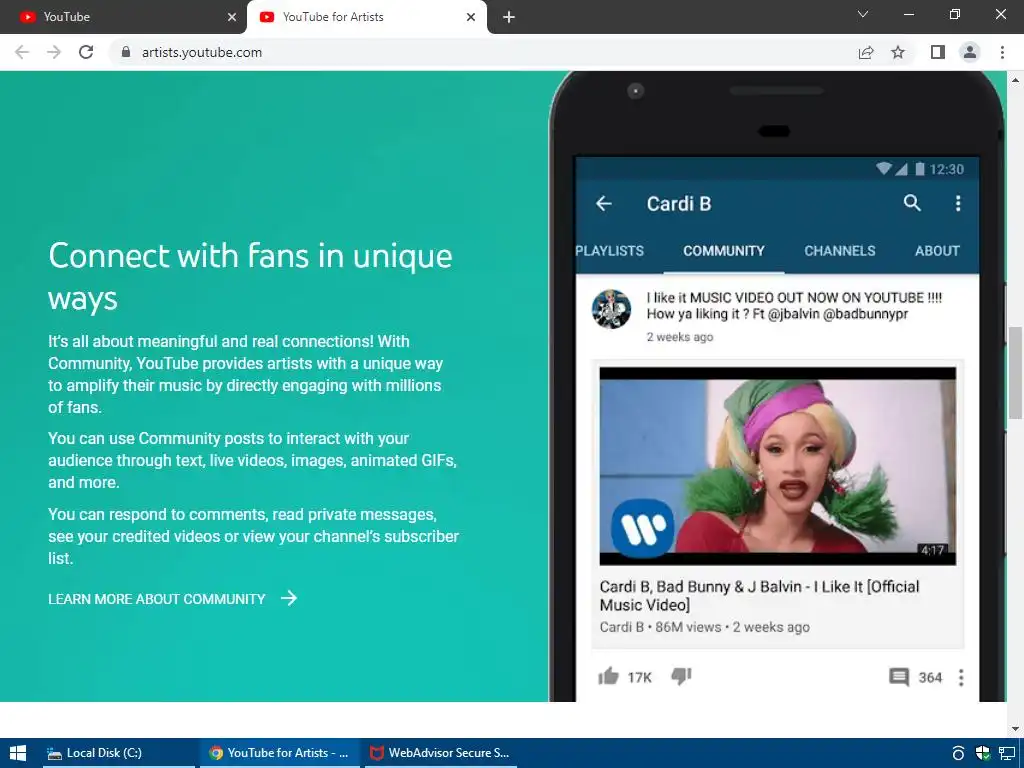Screen dimensions: 1024x768
Task: Bookmark this page with the star icon
Action: coord(898,52)
